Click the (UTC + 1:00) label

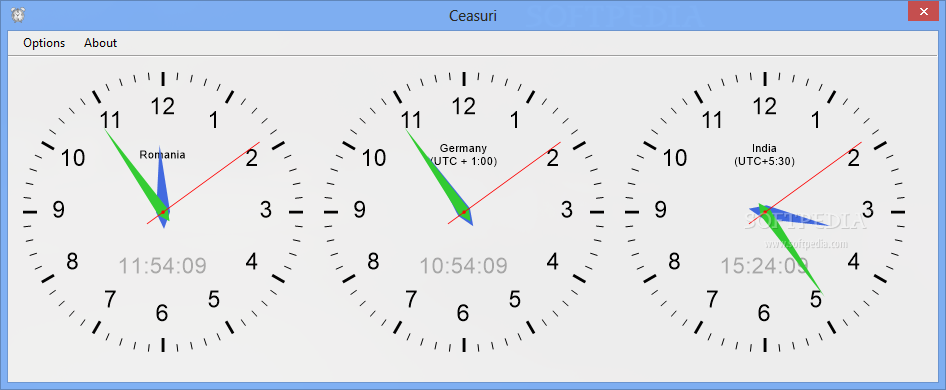pyautogui.click(x=463, y=161)
